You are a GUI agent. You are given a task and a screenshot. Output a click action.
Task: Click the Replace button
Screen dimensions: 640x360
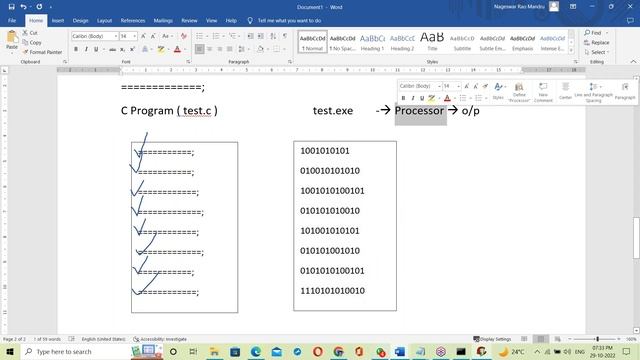596,42
